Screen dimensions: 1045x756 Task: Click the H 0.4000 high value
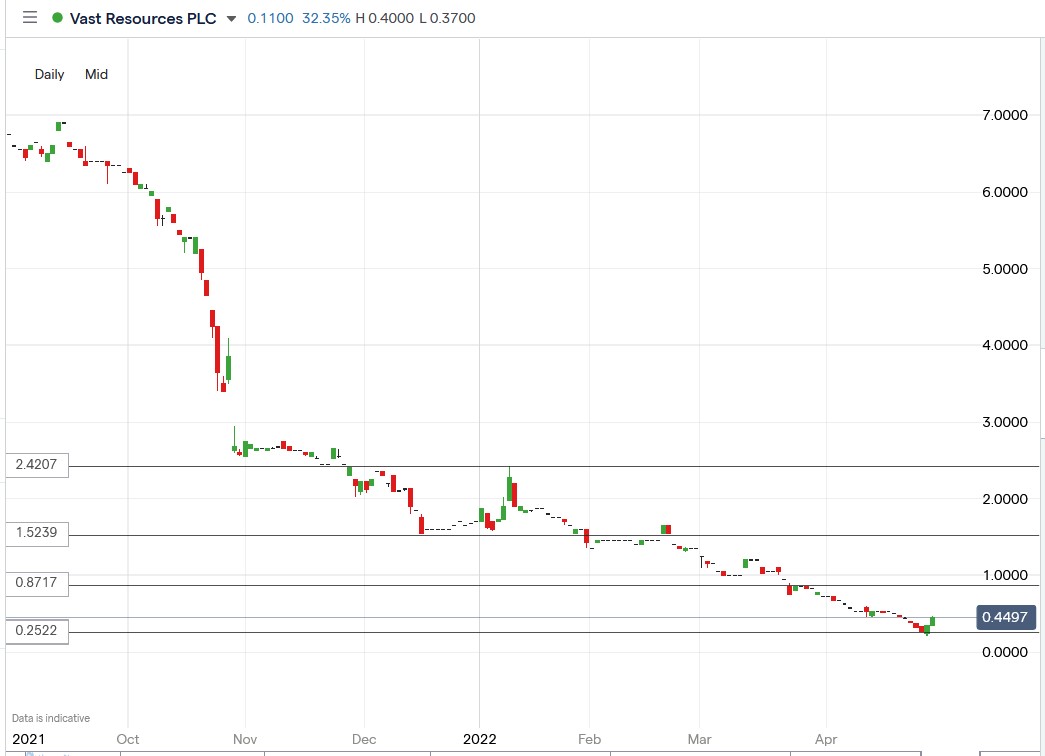pos(383,17)
